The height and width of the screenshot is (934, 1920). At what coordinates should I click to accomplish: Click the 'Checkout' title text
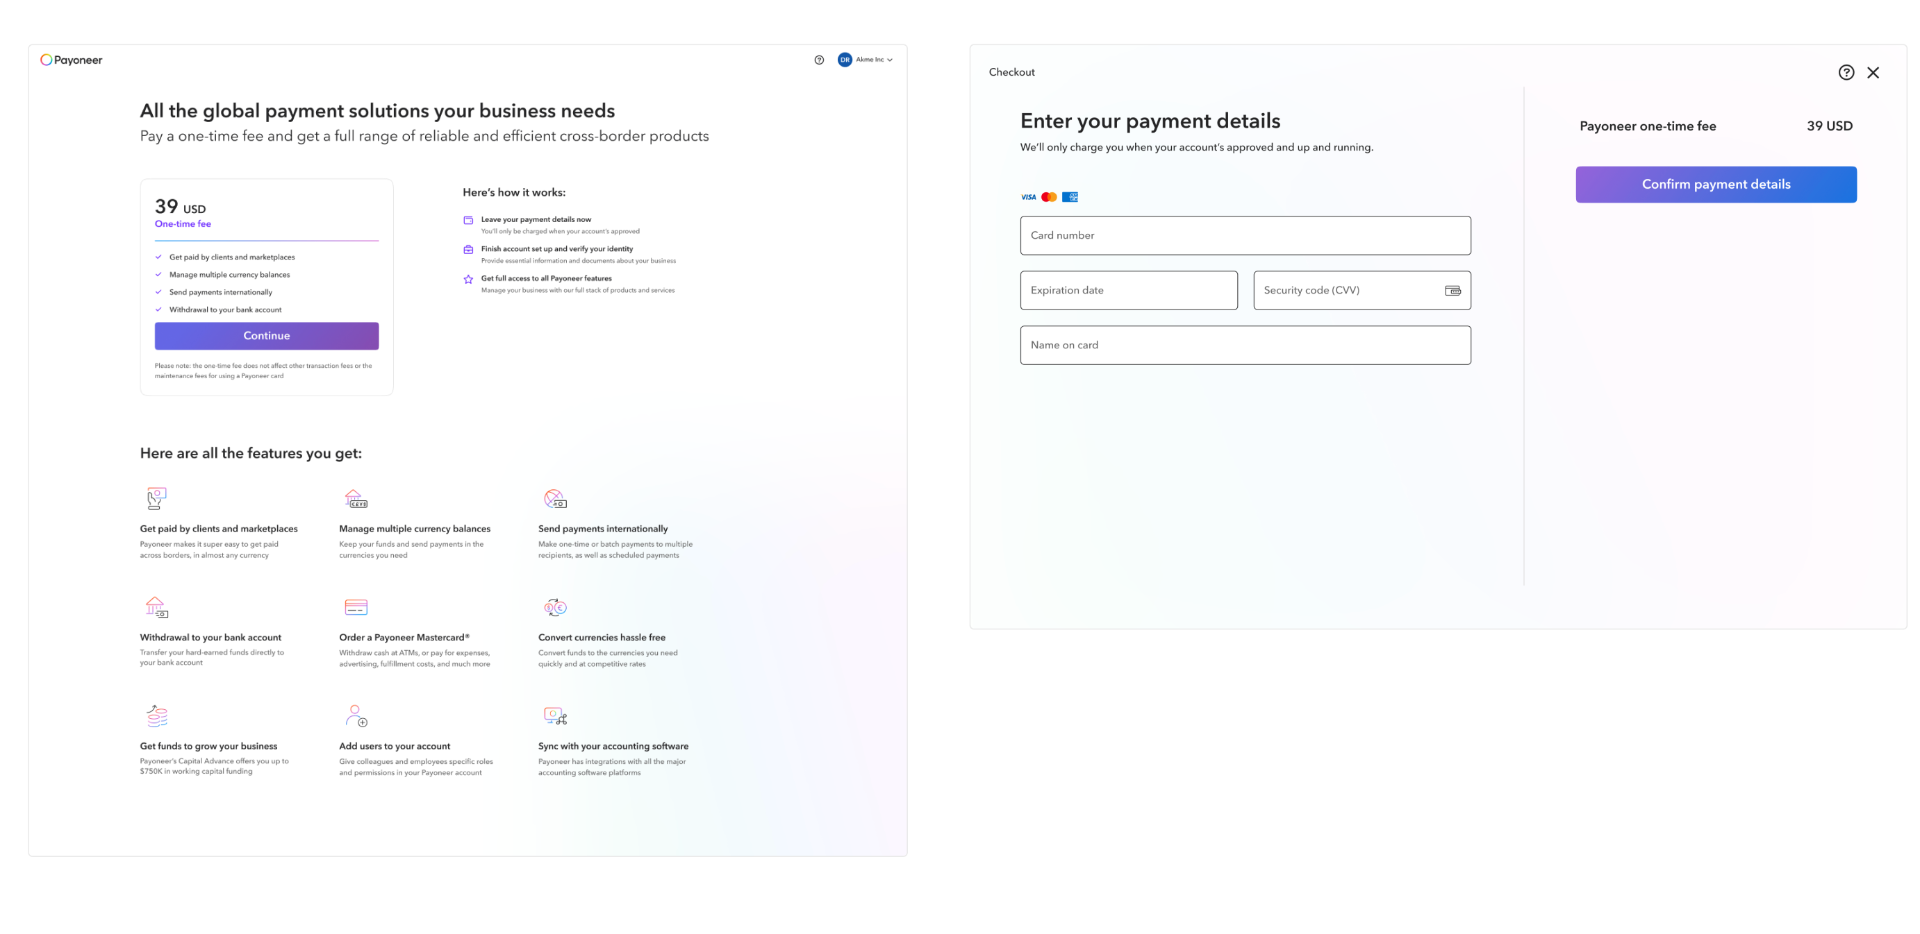(x=1012, y=72)
